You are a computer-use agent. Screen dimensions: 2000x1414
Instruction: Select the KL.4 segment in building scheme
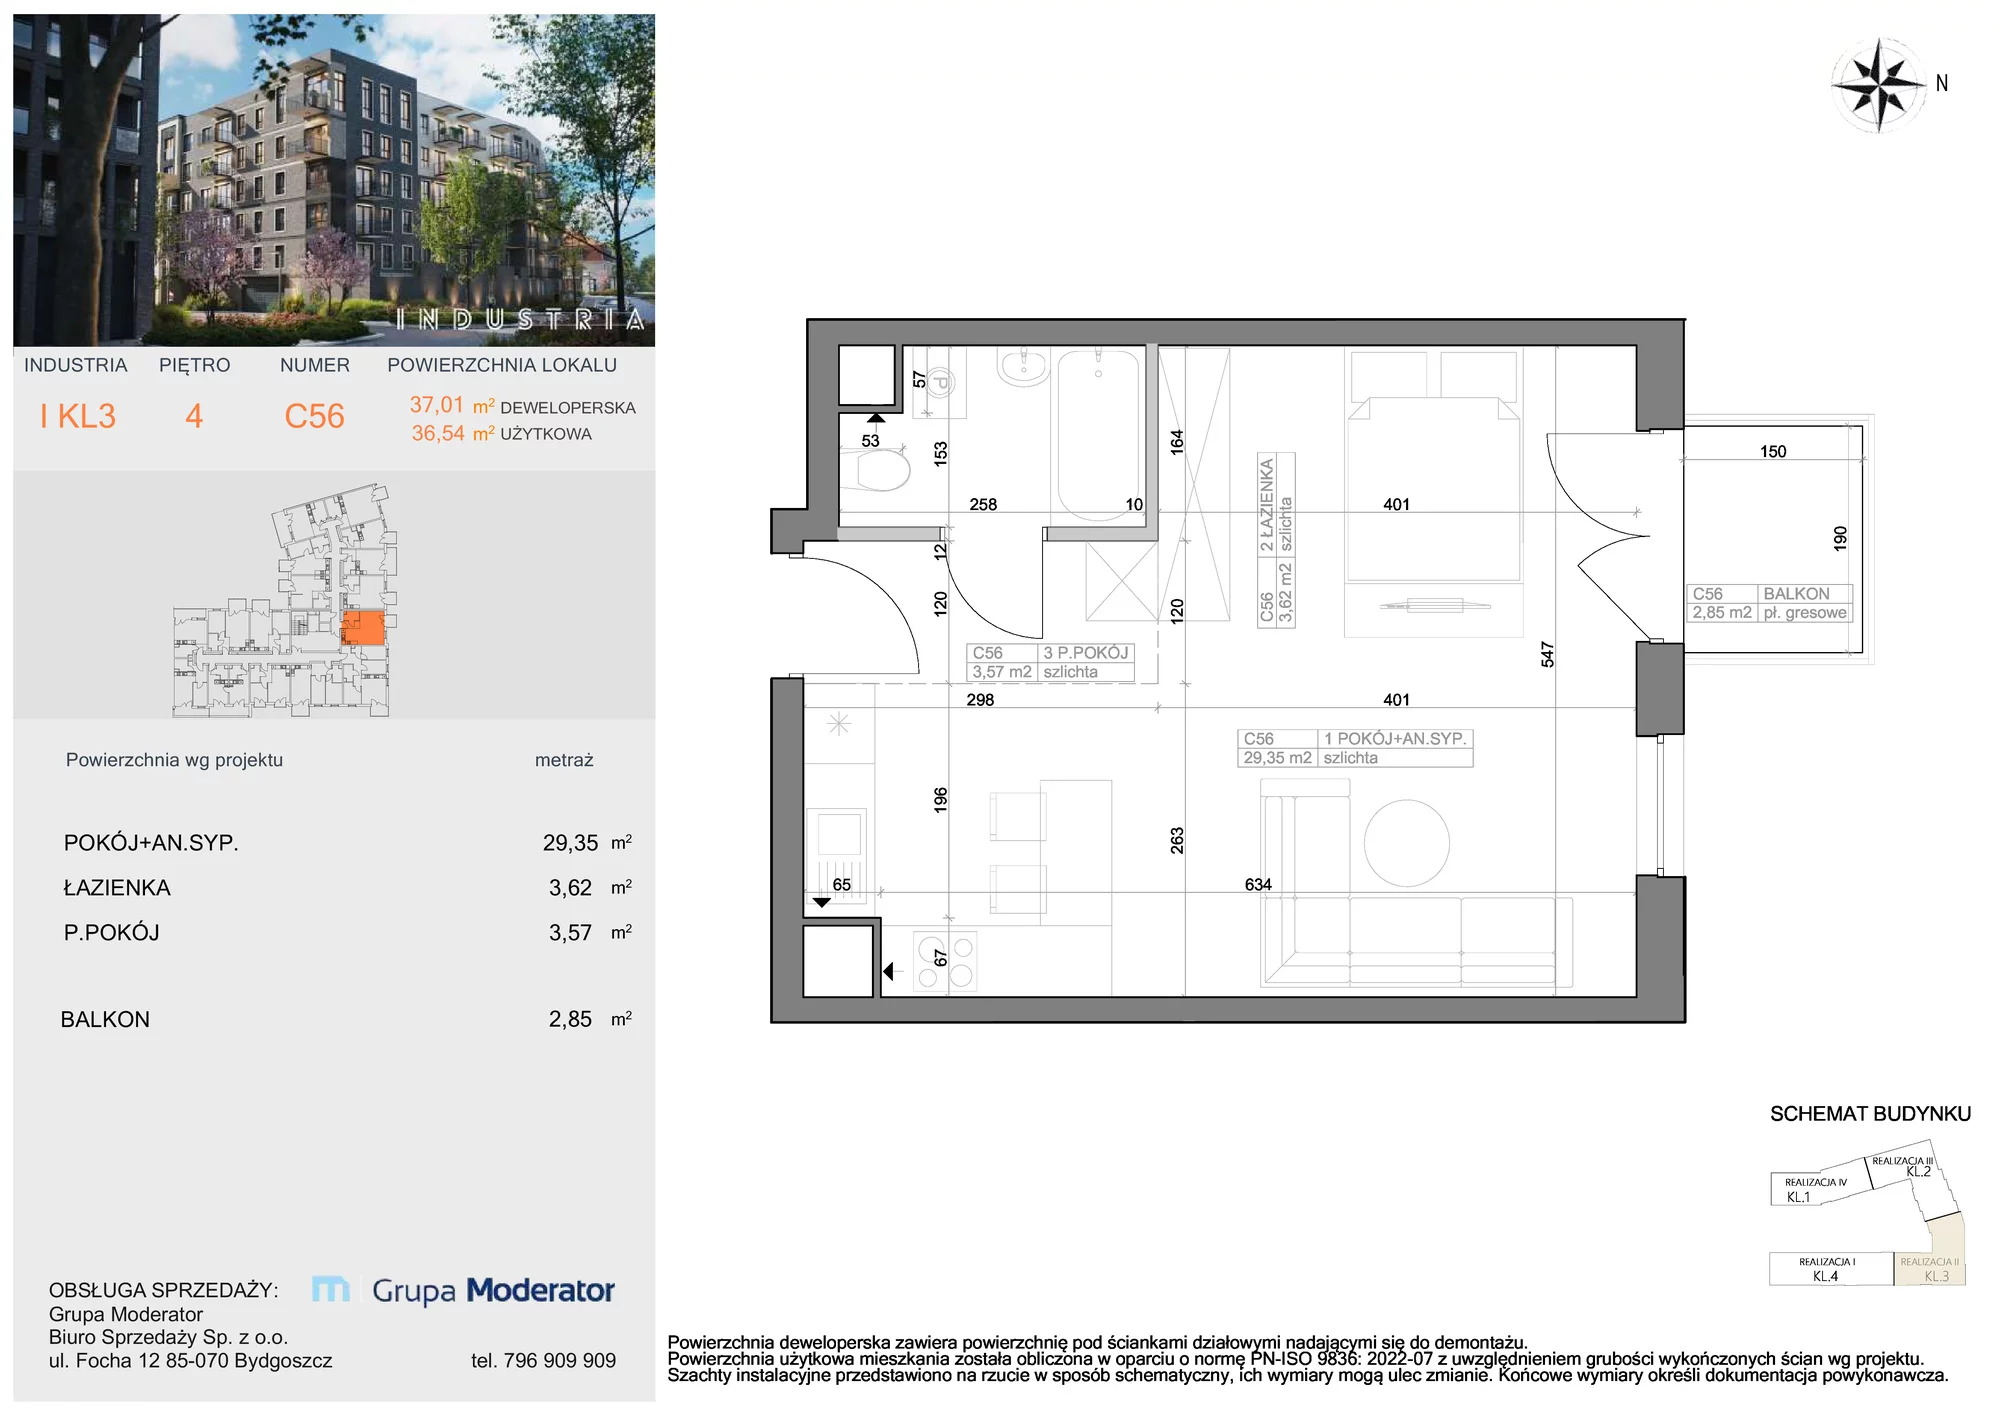pyautogui.click(x=1830, y=1269)
